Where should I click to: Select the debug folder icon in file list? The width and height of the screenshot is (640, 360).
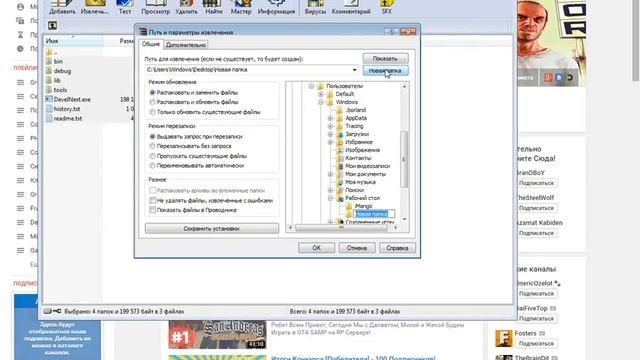(x=49, y=71)
